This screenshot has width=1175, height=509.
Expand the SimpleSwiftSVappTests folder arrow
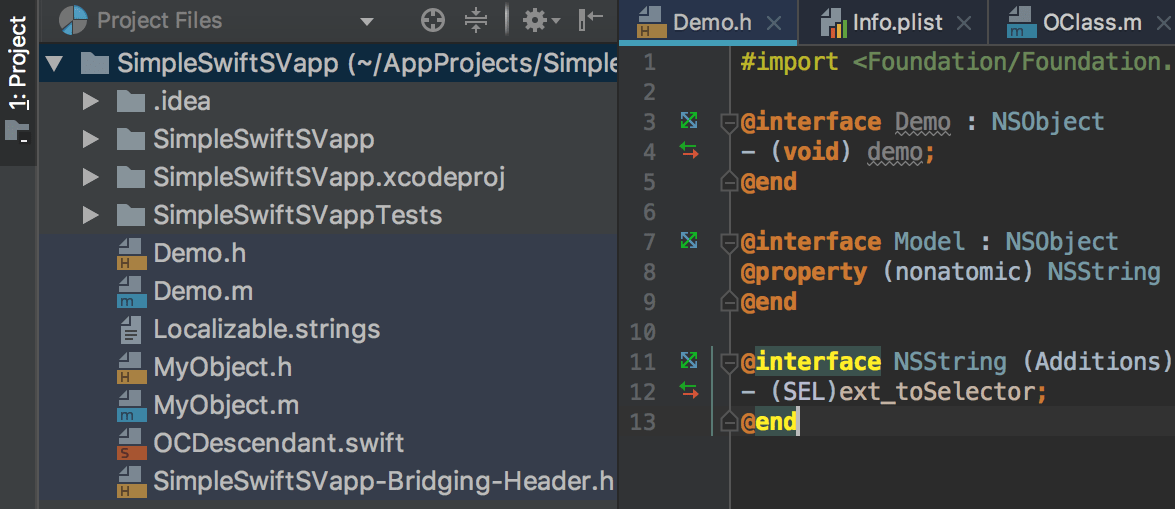(x=91, y=216)
